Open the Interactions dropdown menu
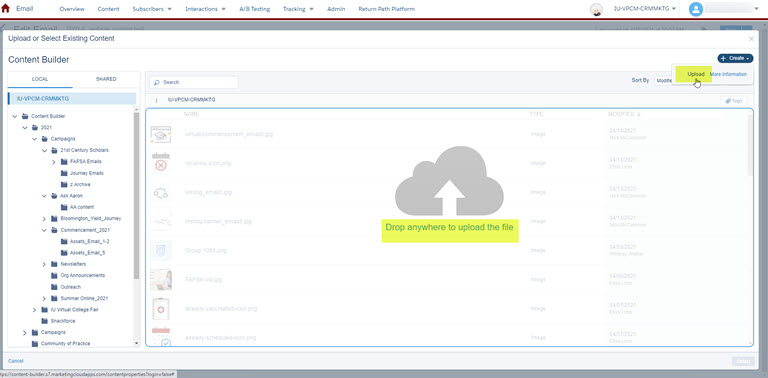Screen dimensions: 768x378 pos(205,9)
